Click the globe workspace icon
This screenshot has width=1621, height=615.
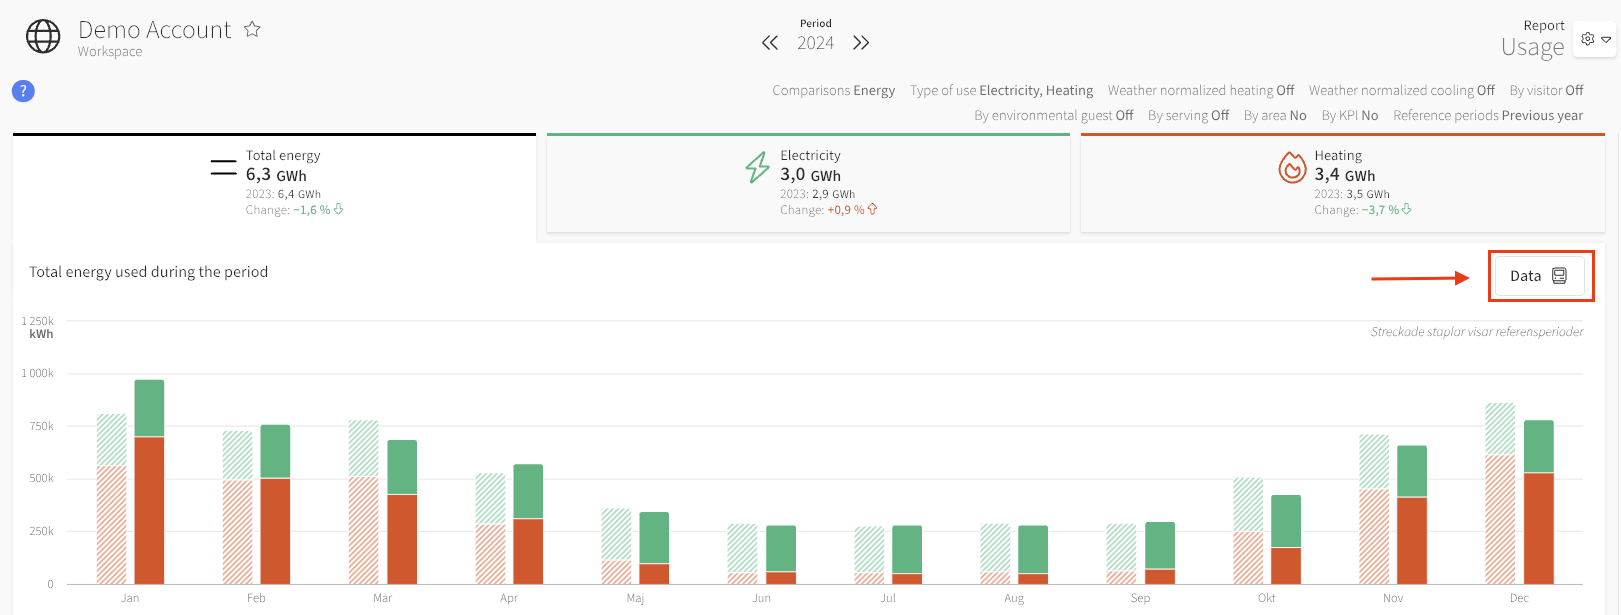click(43, 36)
